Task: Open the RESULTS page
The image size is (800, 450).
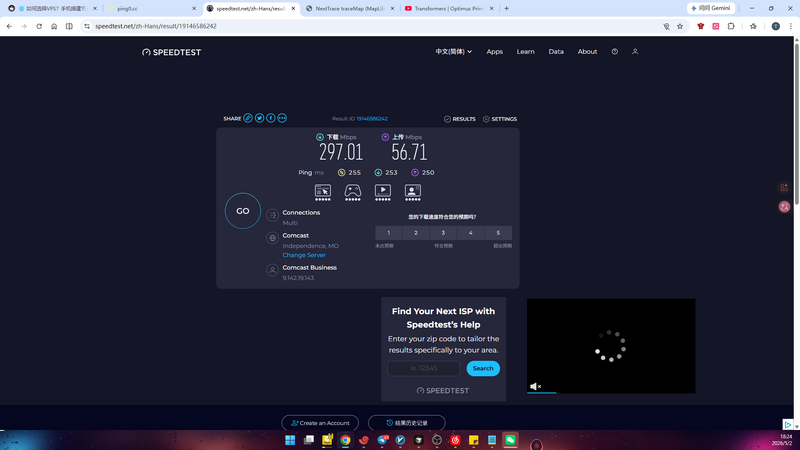Action: tap(460, 119)
